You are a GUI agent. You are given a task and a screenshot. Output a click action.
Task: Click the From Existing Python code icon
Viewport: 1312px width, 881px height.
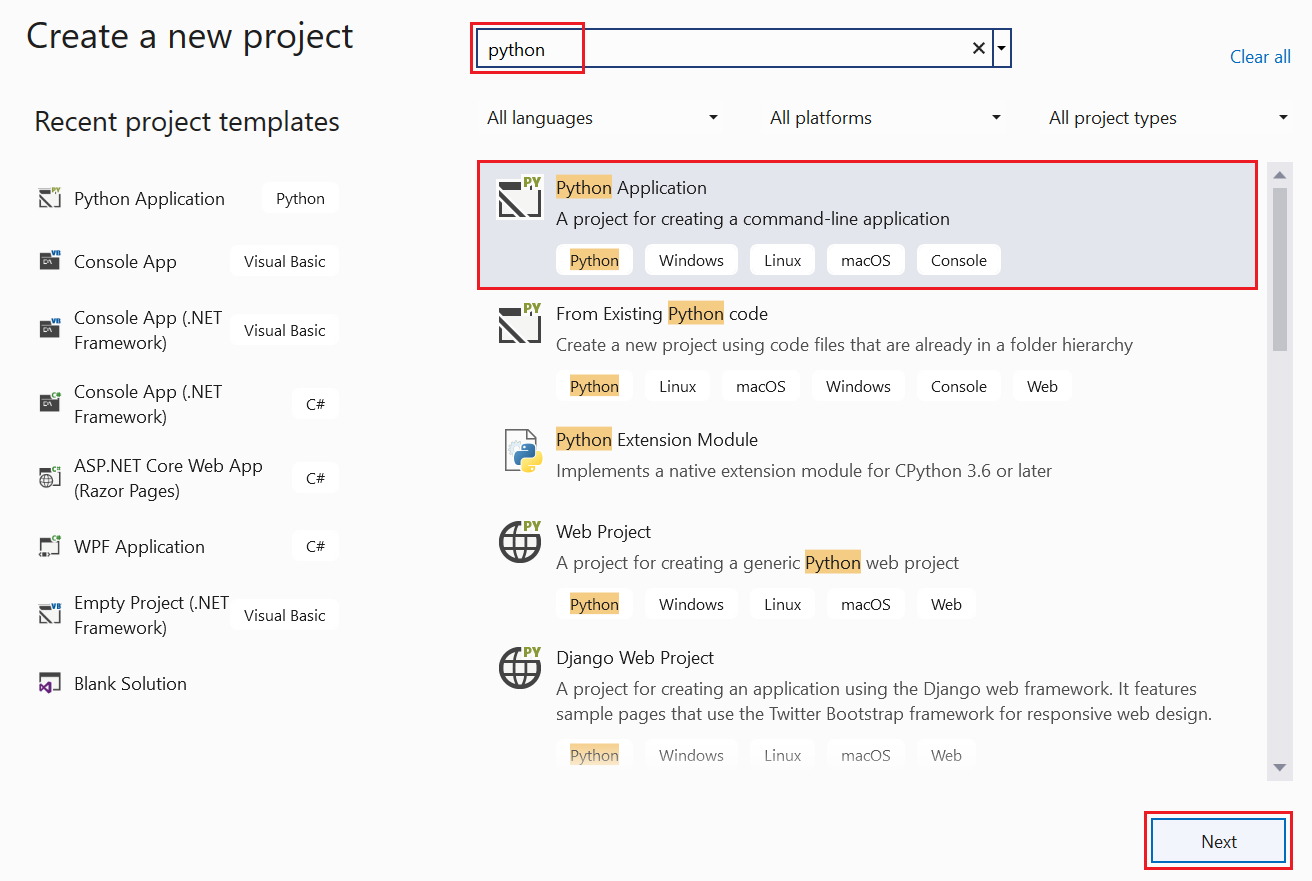(520, 324)
